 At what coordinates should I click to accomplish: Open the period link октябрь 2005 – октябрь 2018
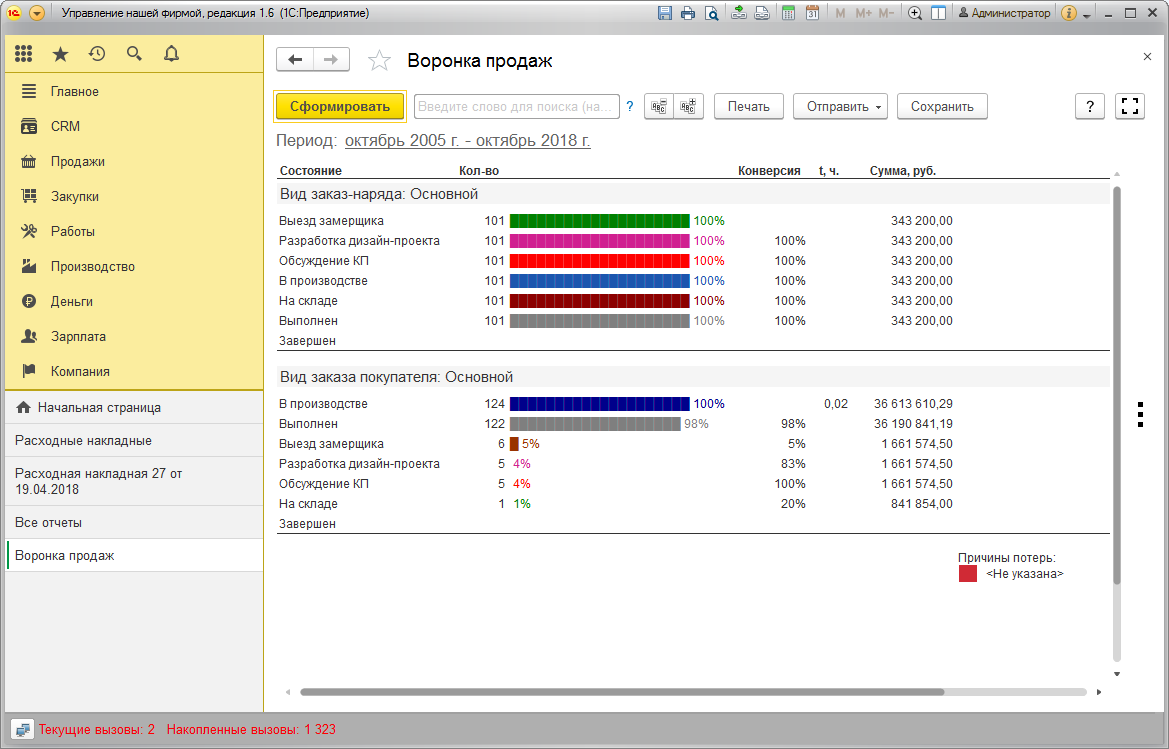click(467, 140)
